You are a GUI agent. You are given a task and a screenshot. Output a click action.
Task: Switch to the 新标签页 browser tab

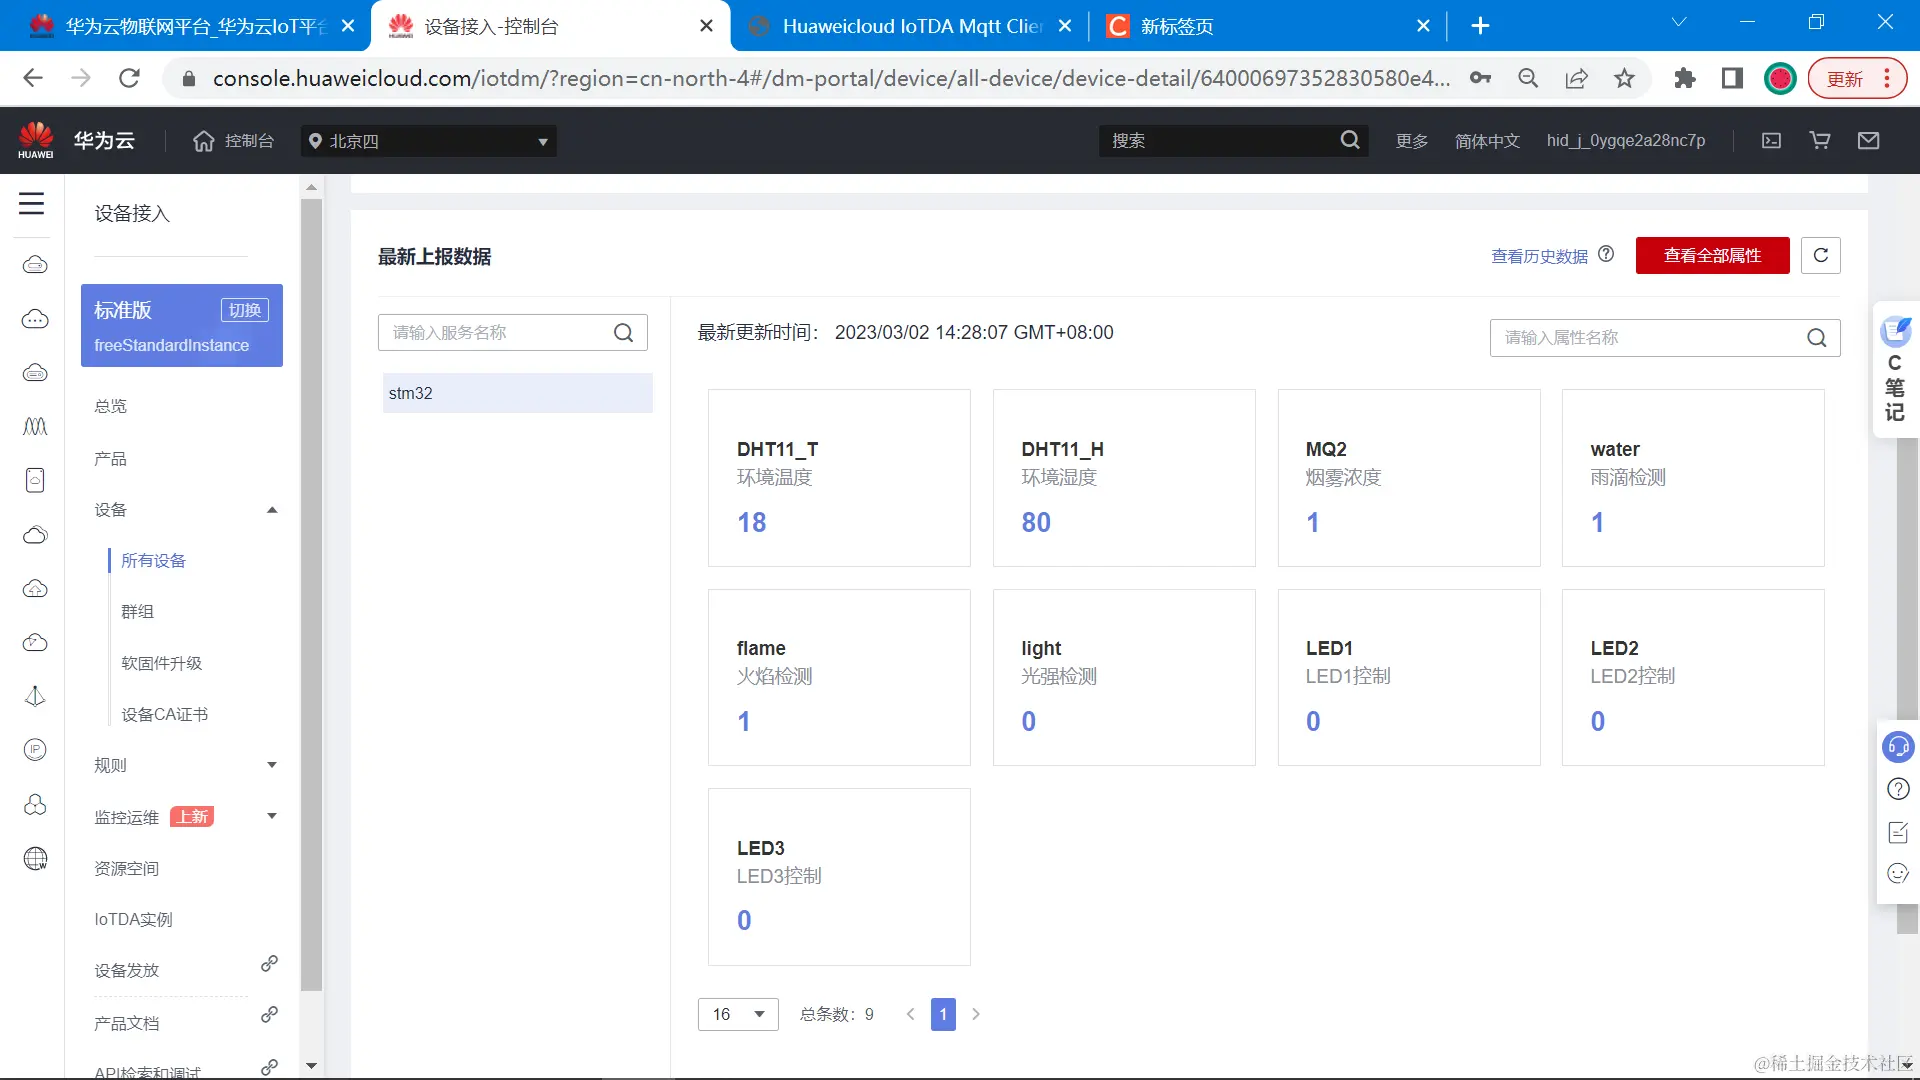1268,26
